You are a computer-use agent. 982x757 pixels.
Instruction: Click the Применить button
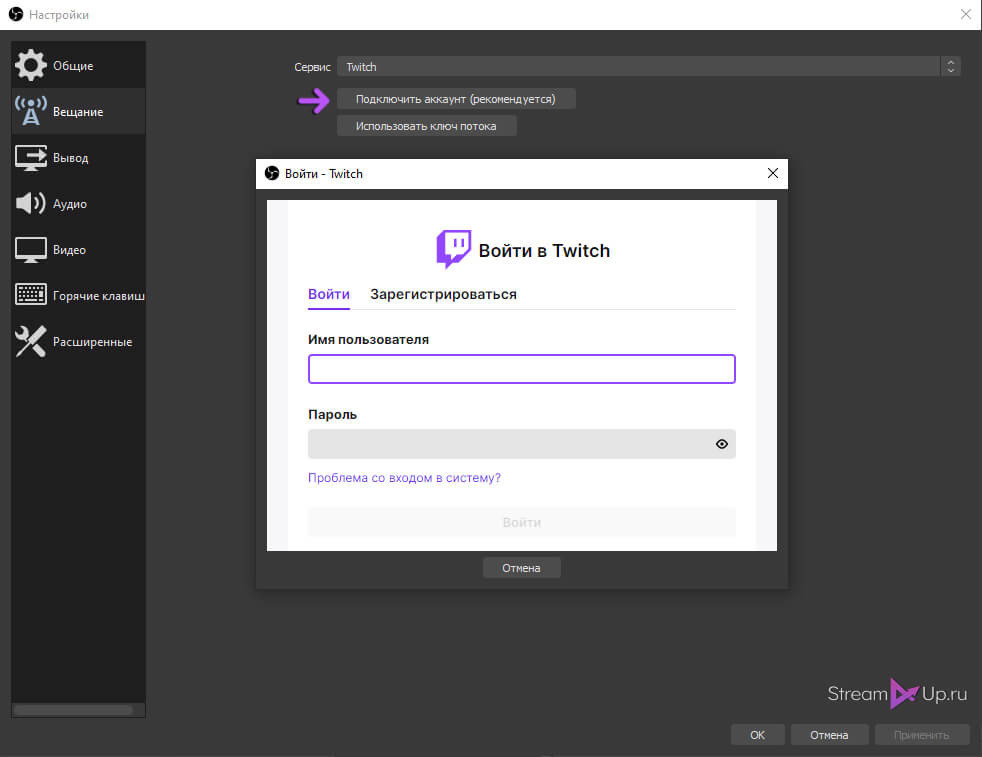coord(921,735)
